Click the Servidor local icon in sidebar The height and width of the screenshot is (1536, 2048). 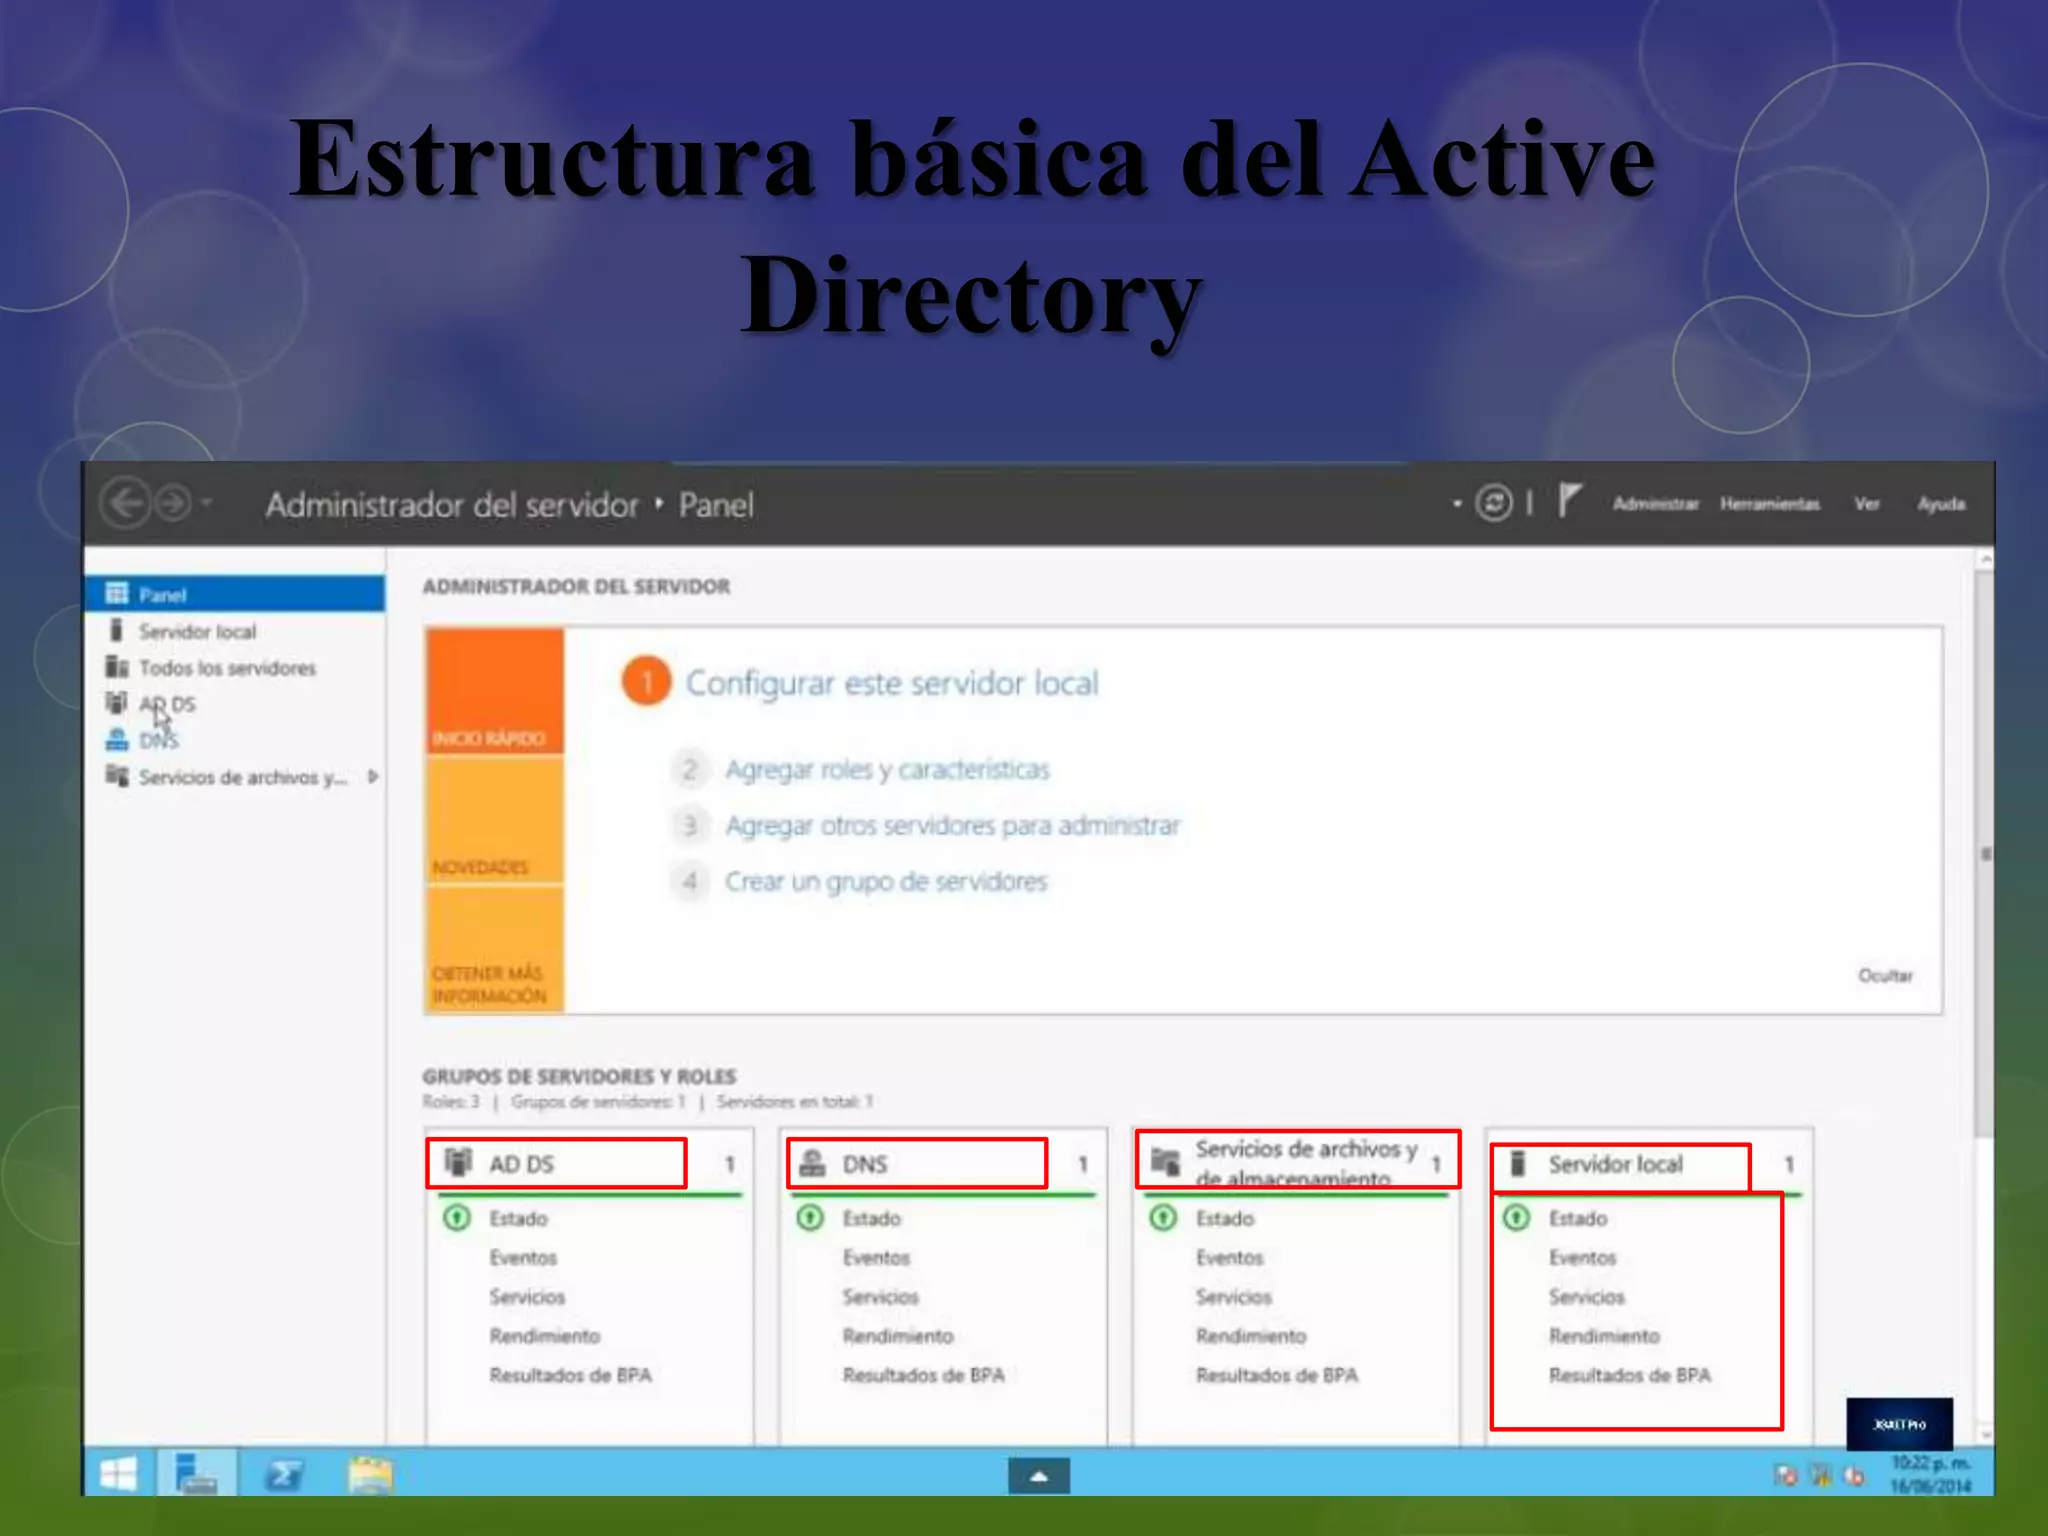(117, 630)
